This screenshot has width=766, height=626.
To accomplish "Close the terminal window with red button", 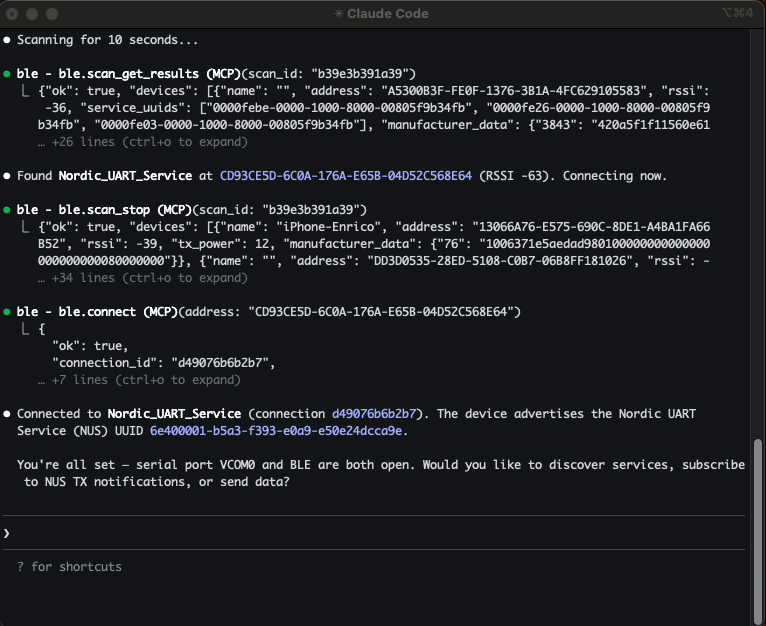I will coord(14,13).
